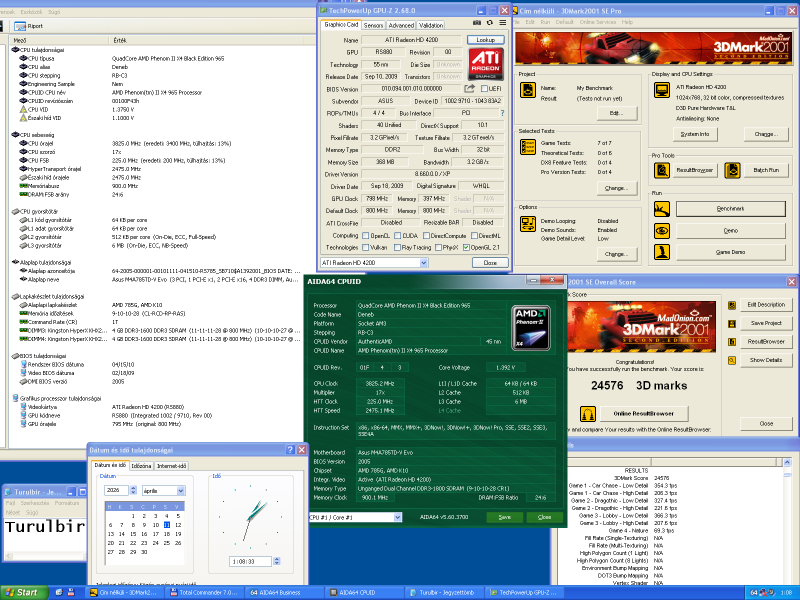This screenshot has height=600, width=800.
Task: Open the GPU-Z hamburger menu icon
Action: point(502,24)
